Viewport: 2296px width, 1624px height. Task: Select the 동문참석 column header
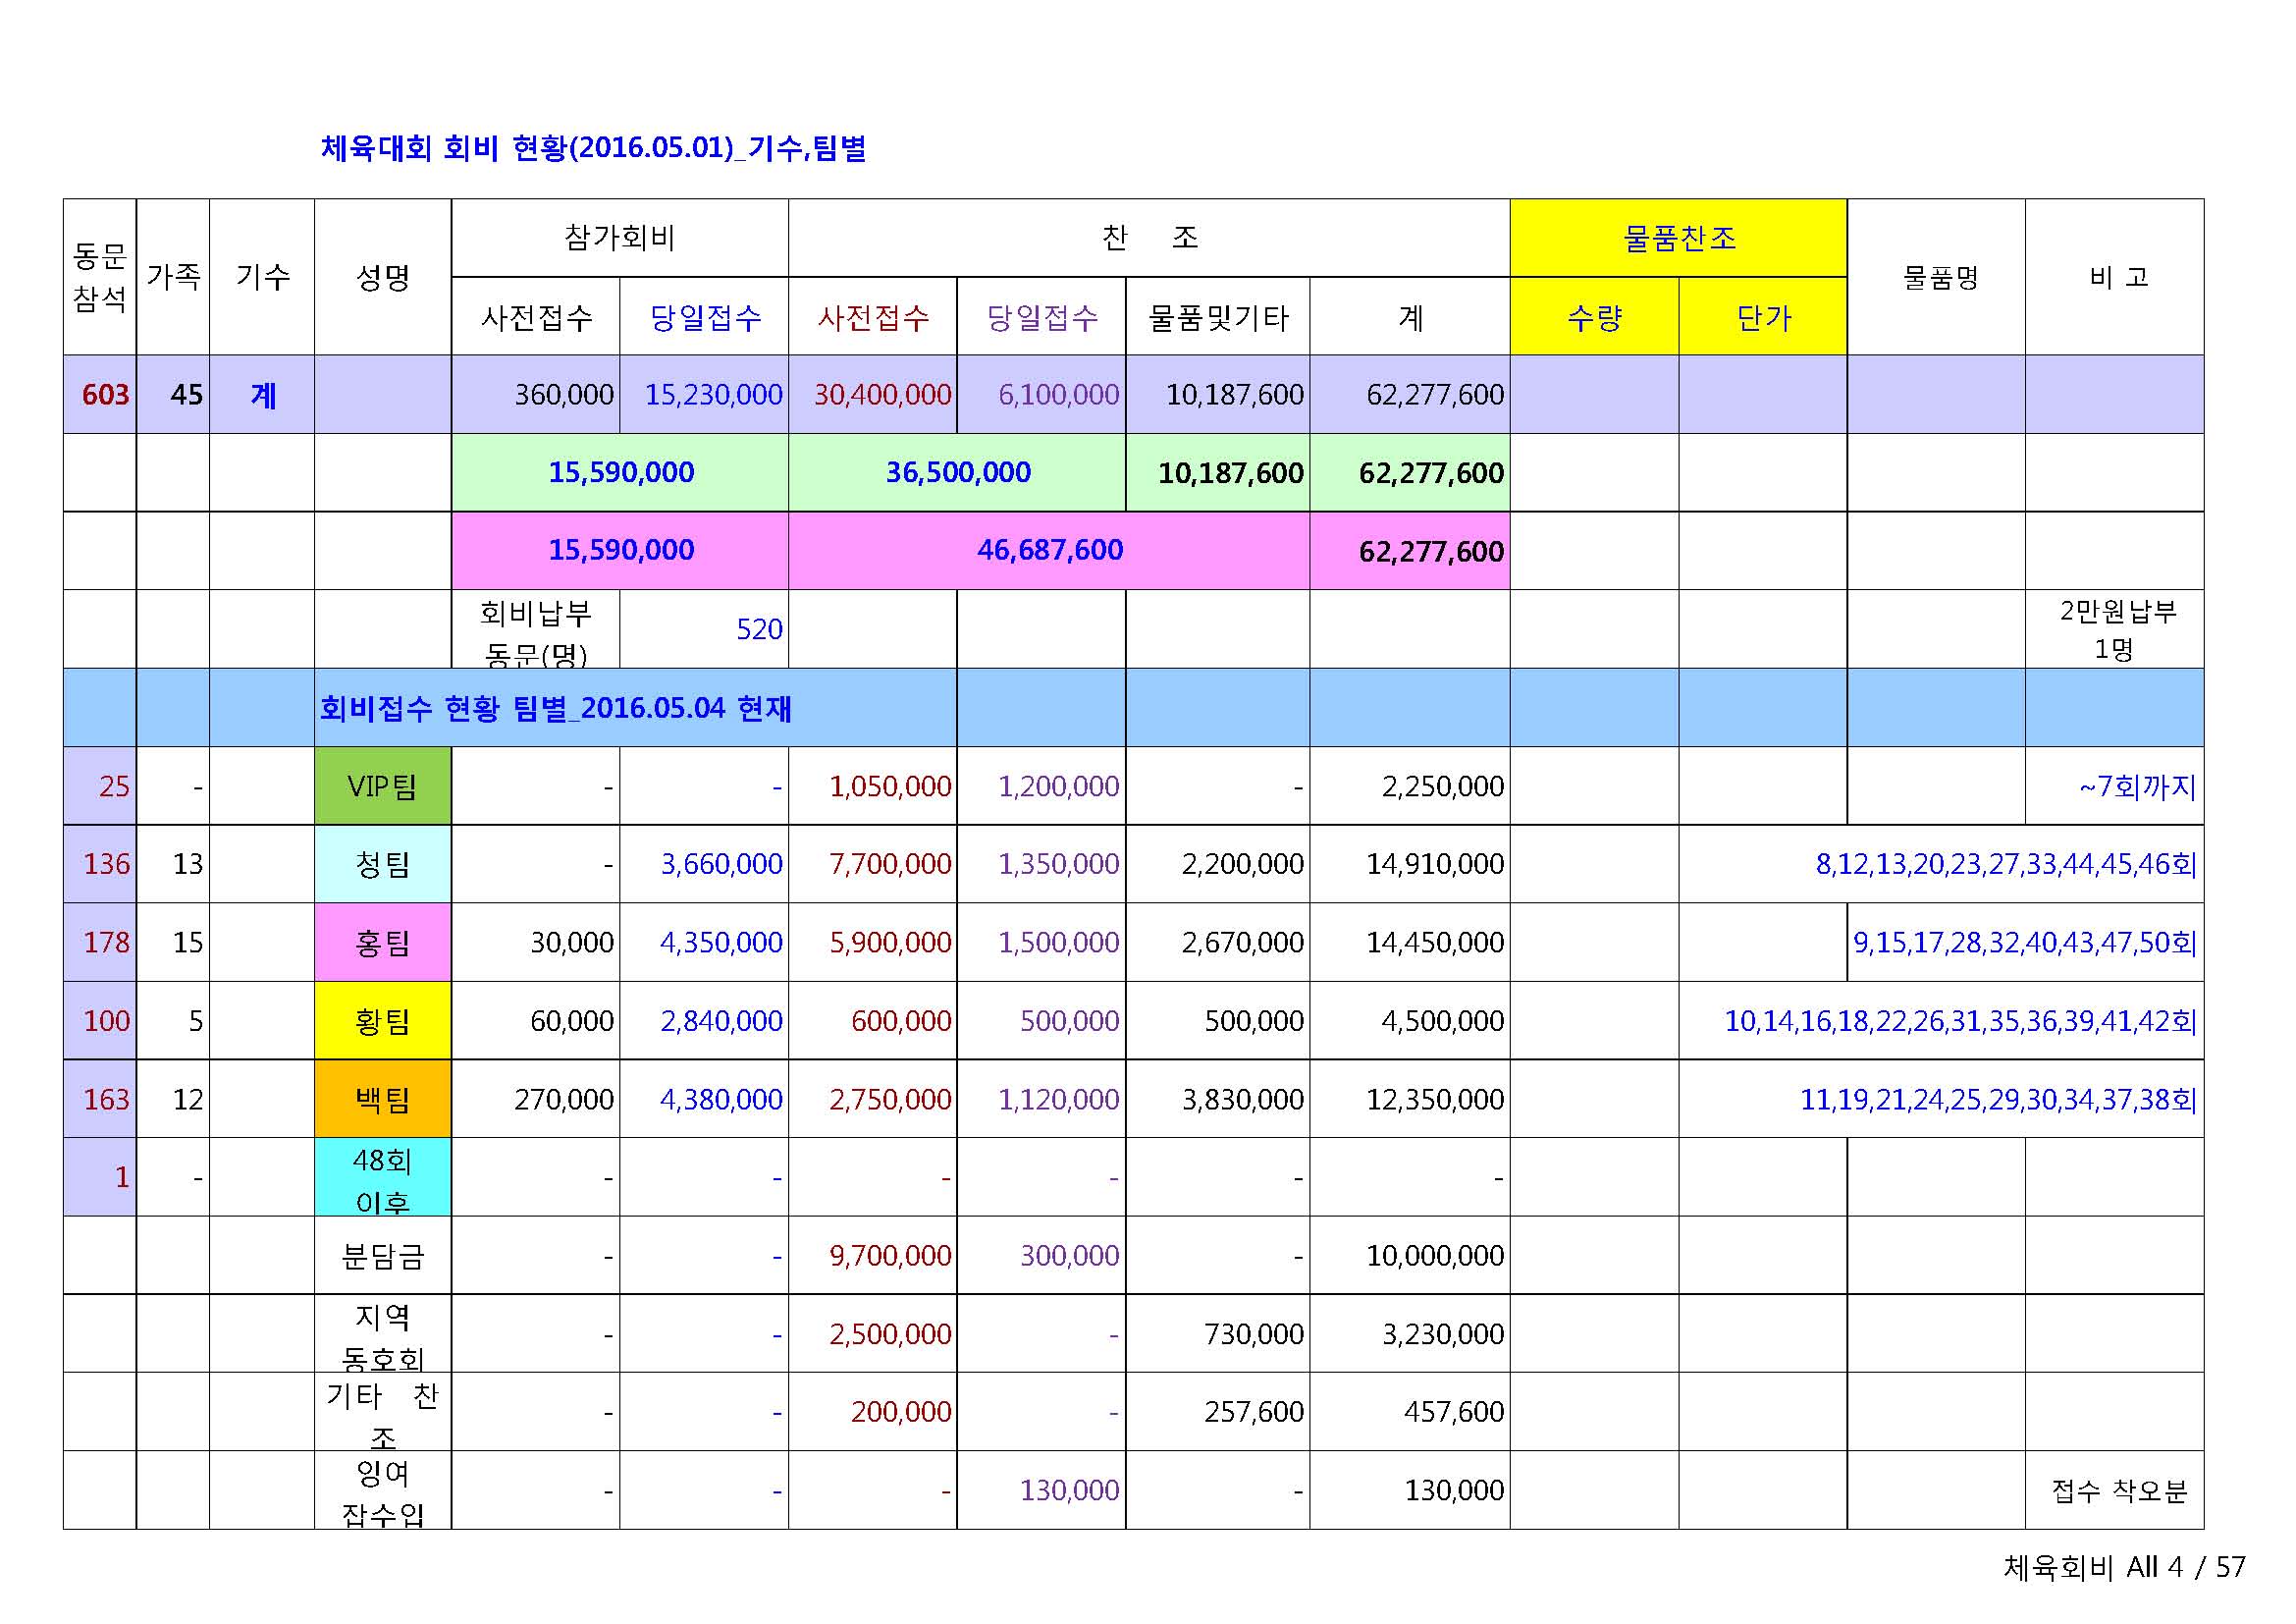100,277
